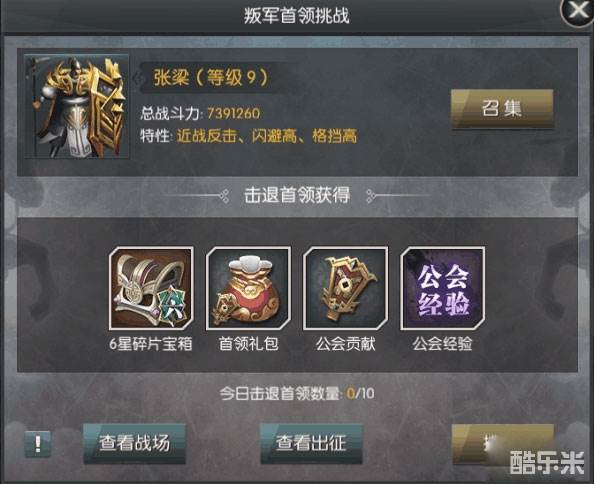Click the 击退首领获得 section header
594x484 pixels.
tap(297, 195)
